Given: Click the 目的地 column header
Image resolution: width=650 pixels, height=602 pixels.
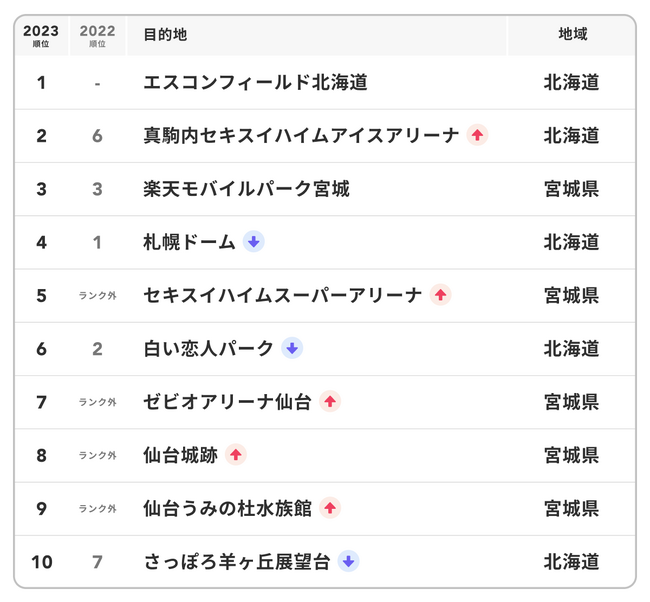Looking at the screenshot, I should (165, 35).
